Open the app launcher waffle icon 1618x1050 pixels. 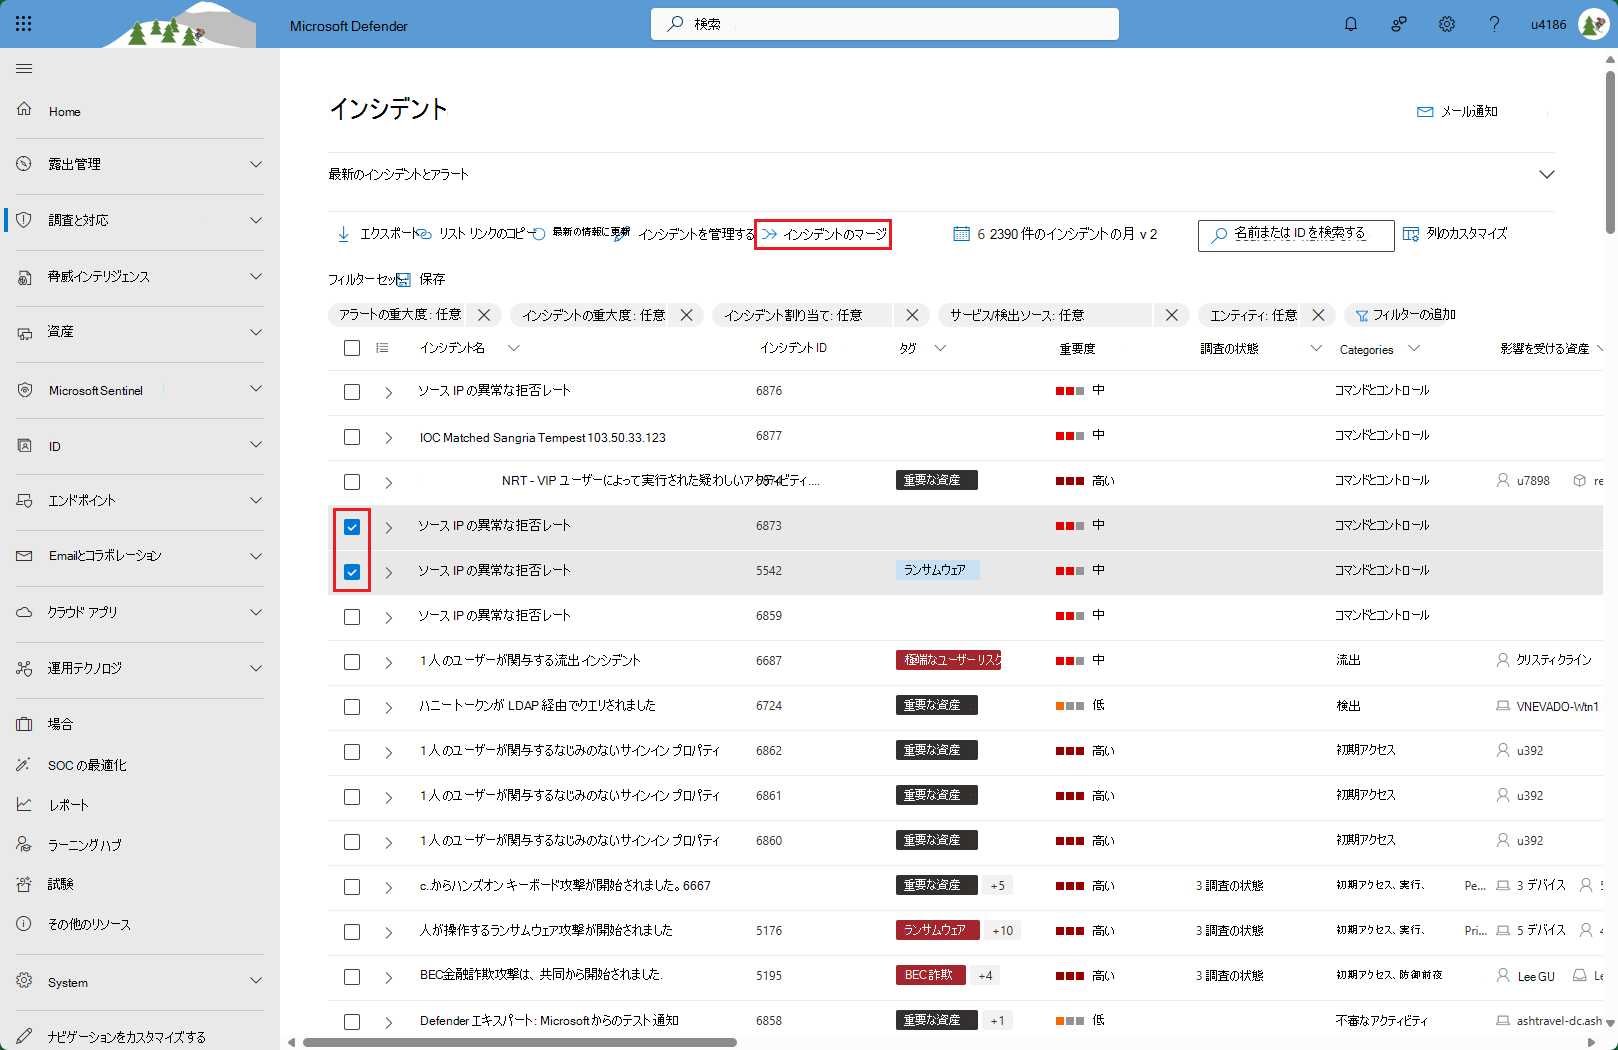24,24
